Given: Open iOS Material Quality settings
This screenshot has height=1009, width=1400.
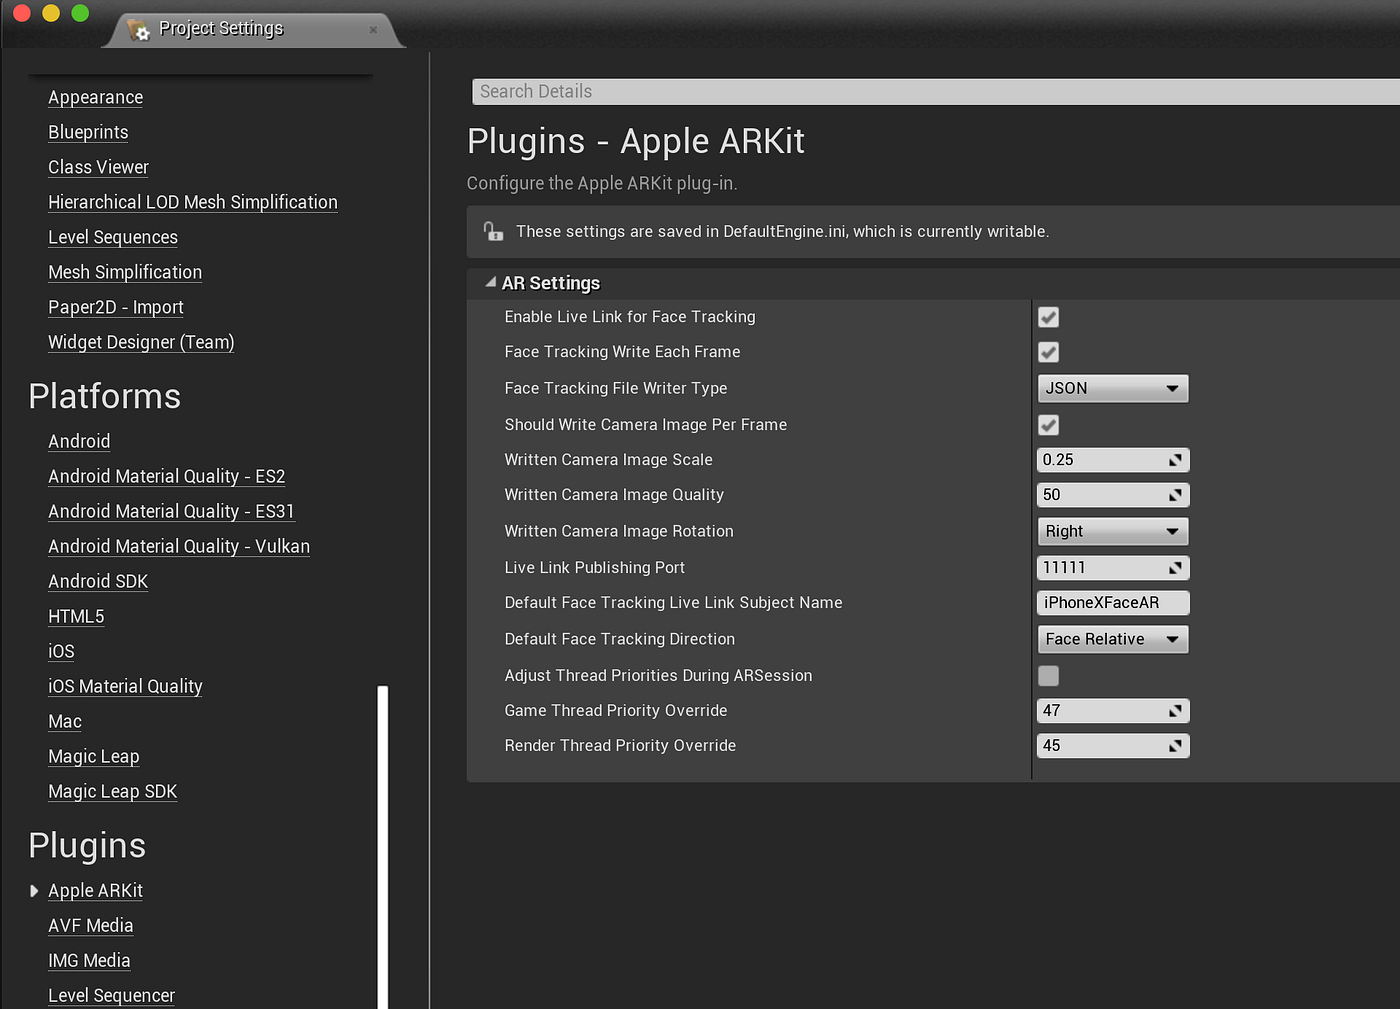Looking at the screenshot, I should [x=125, y=686].
